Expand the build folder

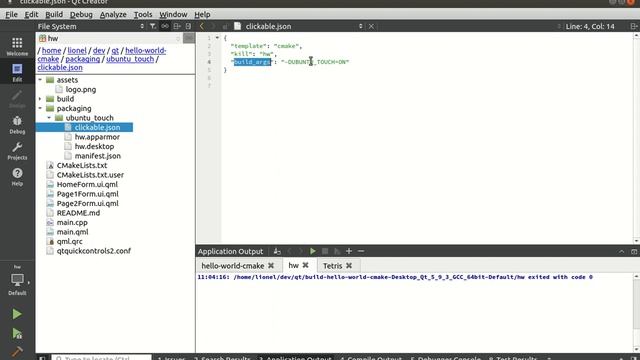click(40, 99)
